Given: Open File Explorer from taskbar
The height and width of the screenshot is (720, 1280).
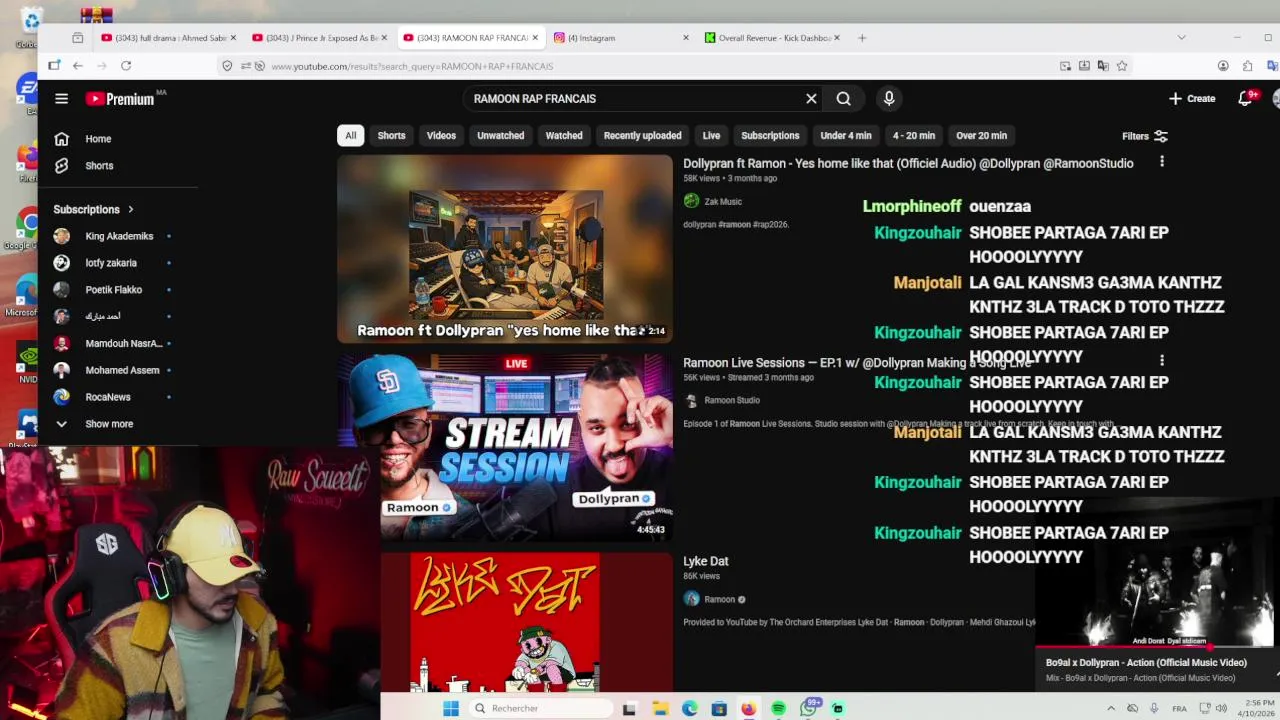Looking at the screenshot, I should tap(660, 708).
